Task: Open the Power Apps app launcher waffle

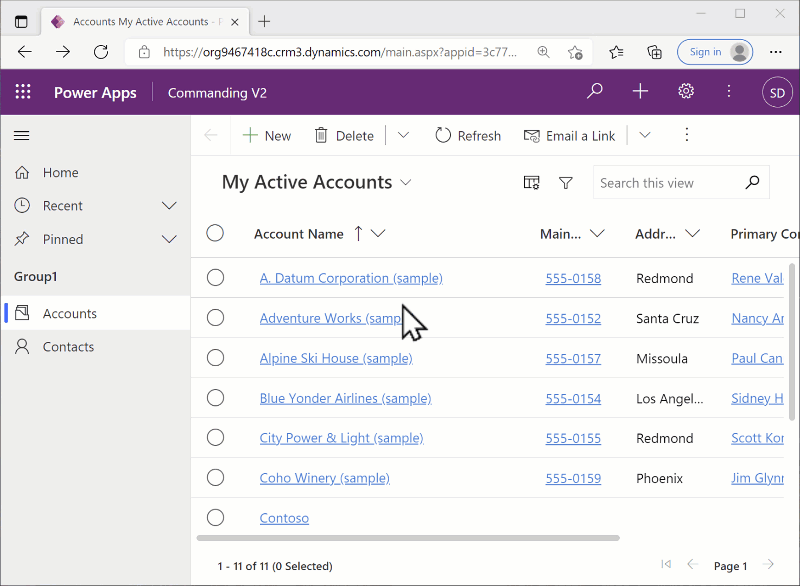Action: [23, 92]
